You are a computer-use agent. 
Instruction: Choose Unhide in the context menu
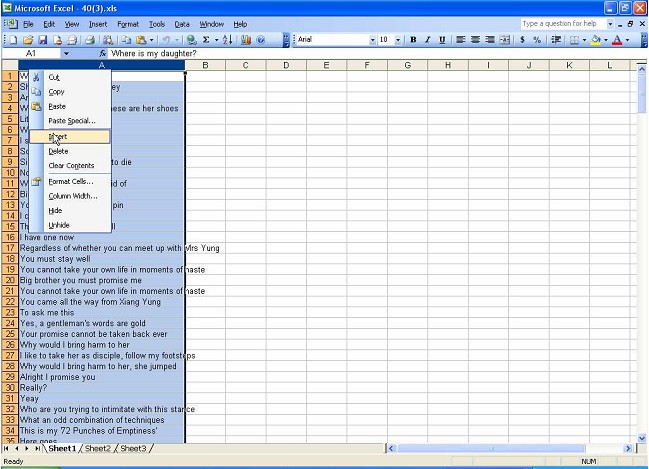pos(70,225)
